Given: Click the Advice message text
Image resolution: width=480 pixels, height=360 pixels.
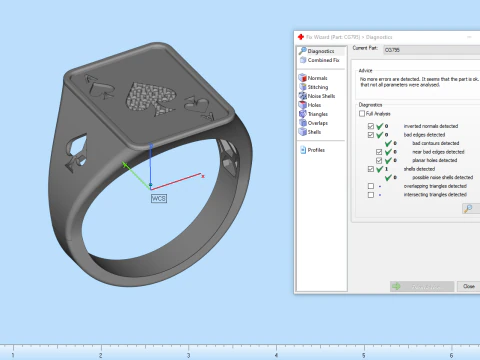Looking at the screenshot, I should [419, 82].
